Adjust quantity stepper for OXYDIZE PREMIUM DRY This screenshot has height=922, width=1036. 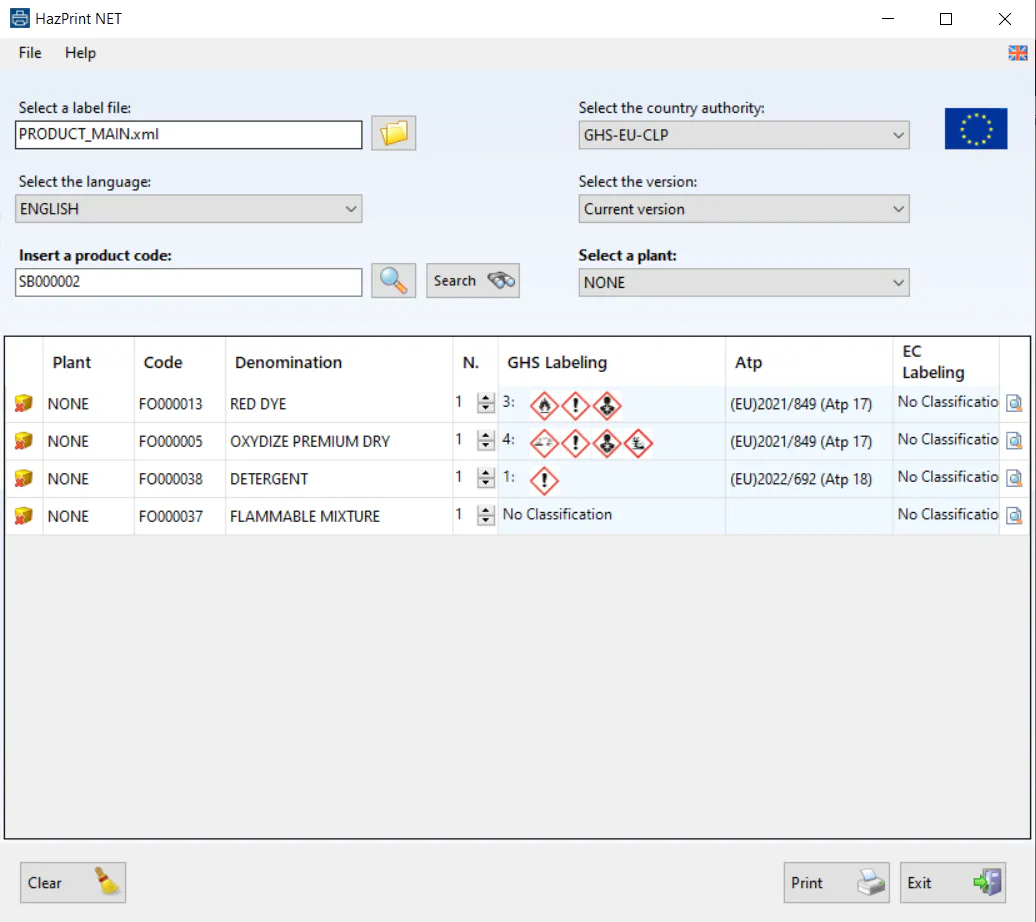486,440
